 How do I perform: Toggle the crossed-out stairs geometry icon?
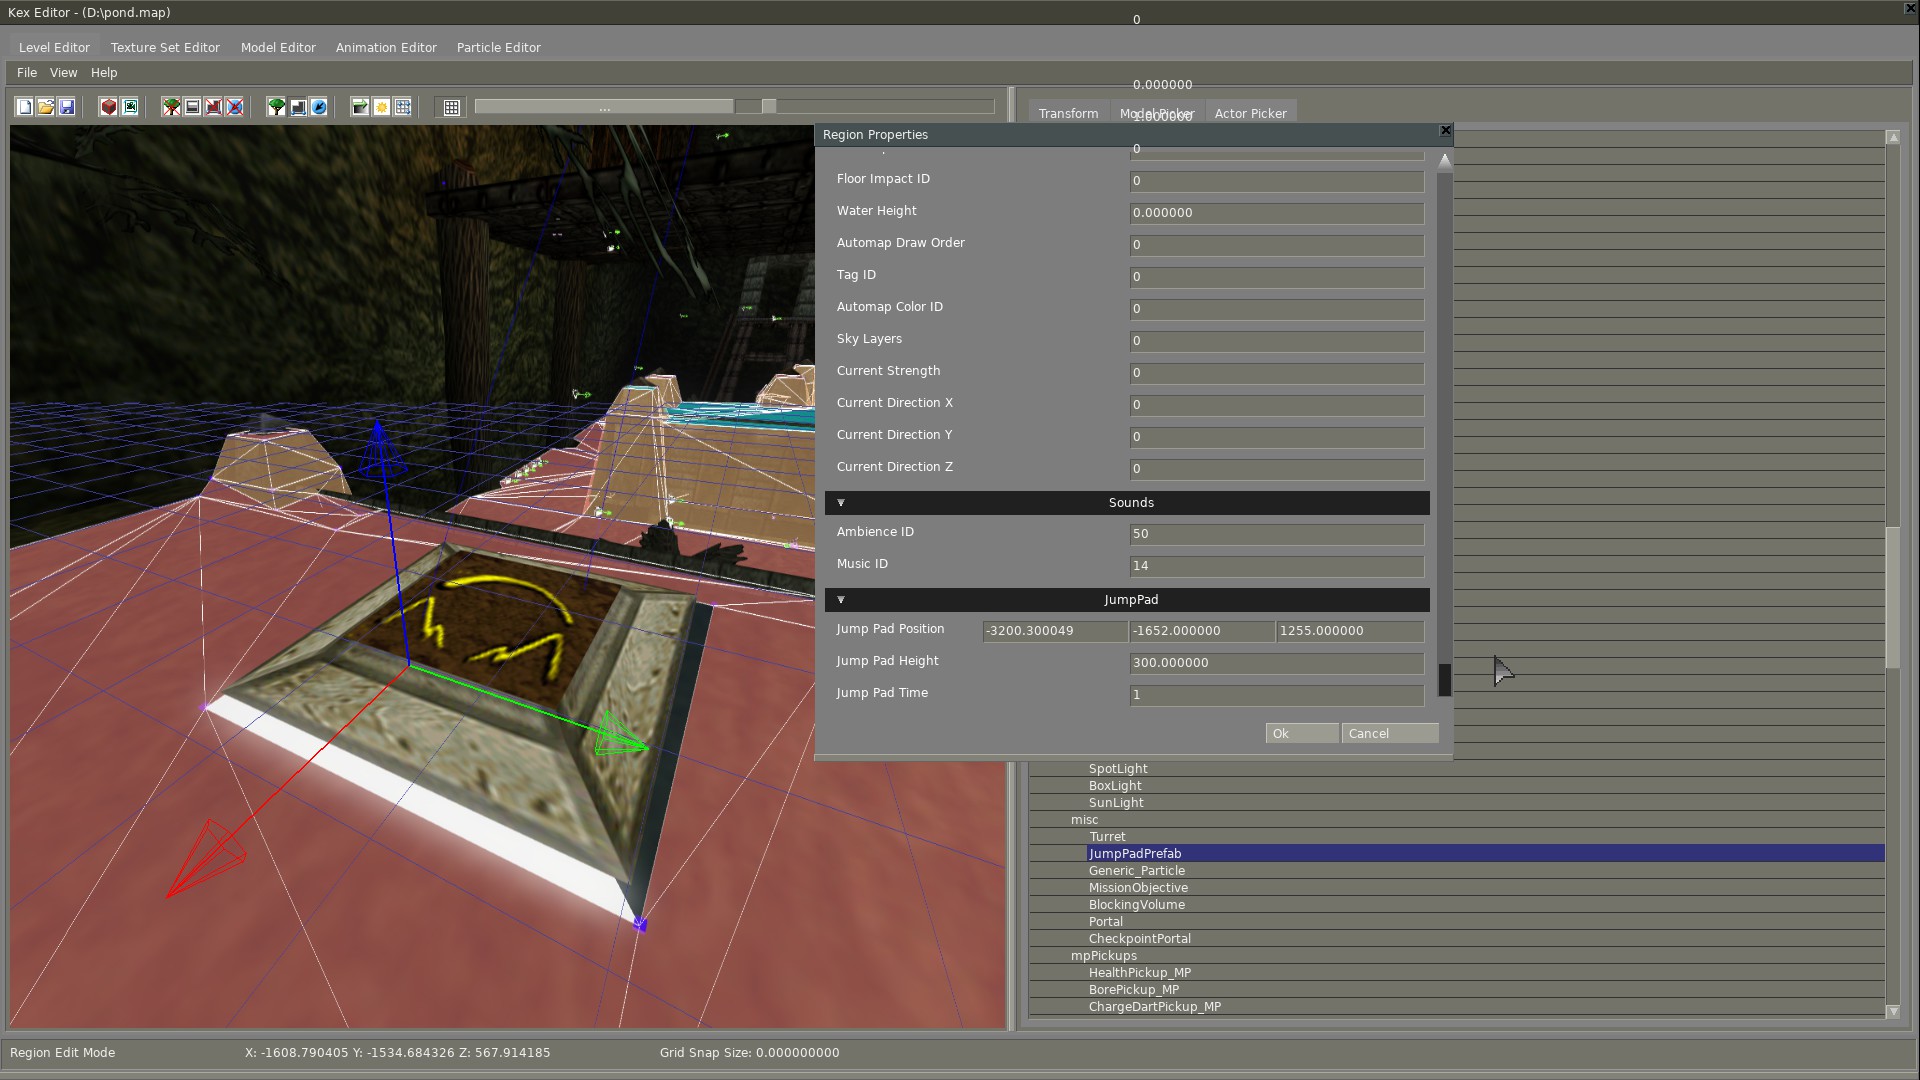click(214, 107)
